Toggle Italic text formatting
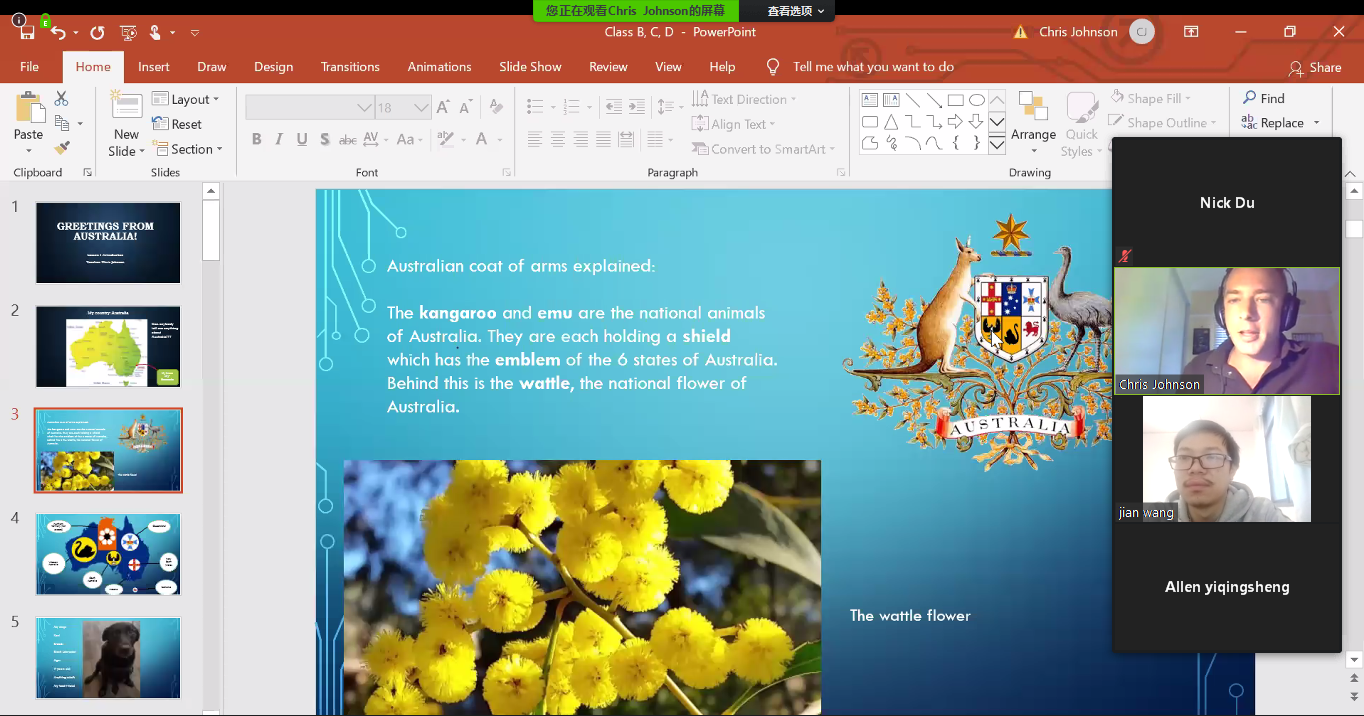This screenshot has width=1364, height=716. pyautogui.click(x=279, y=139)
